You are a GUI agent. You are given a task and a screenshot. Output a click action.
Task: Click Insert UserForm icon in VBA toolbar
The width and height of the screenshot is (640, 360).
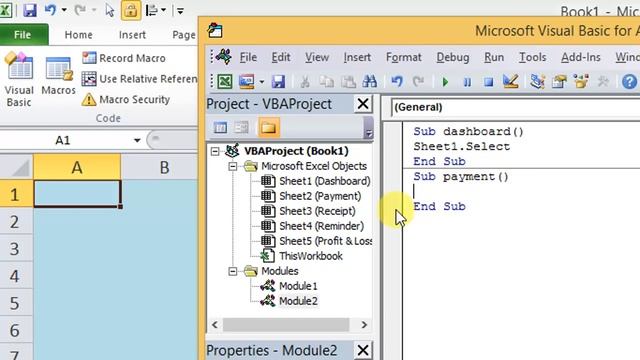247,82
